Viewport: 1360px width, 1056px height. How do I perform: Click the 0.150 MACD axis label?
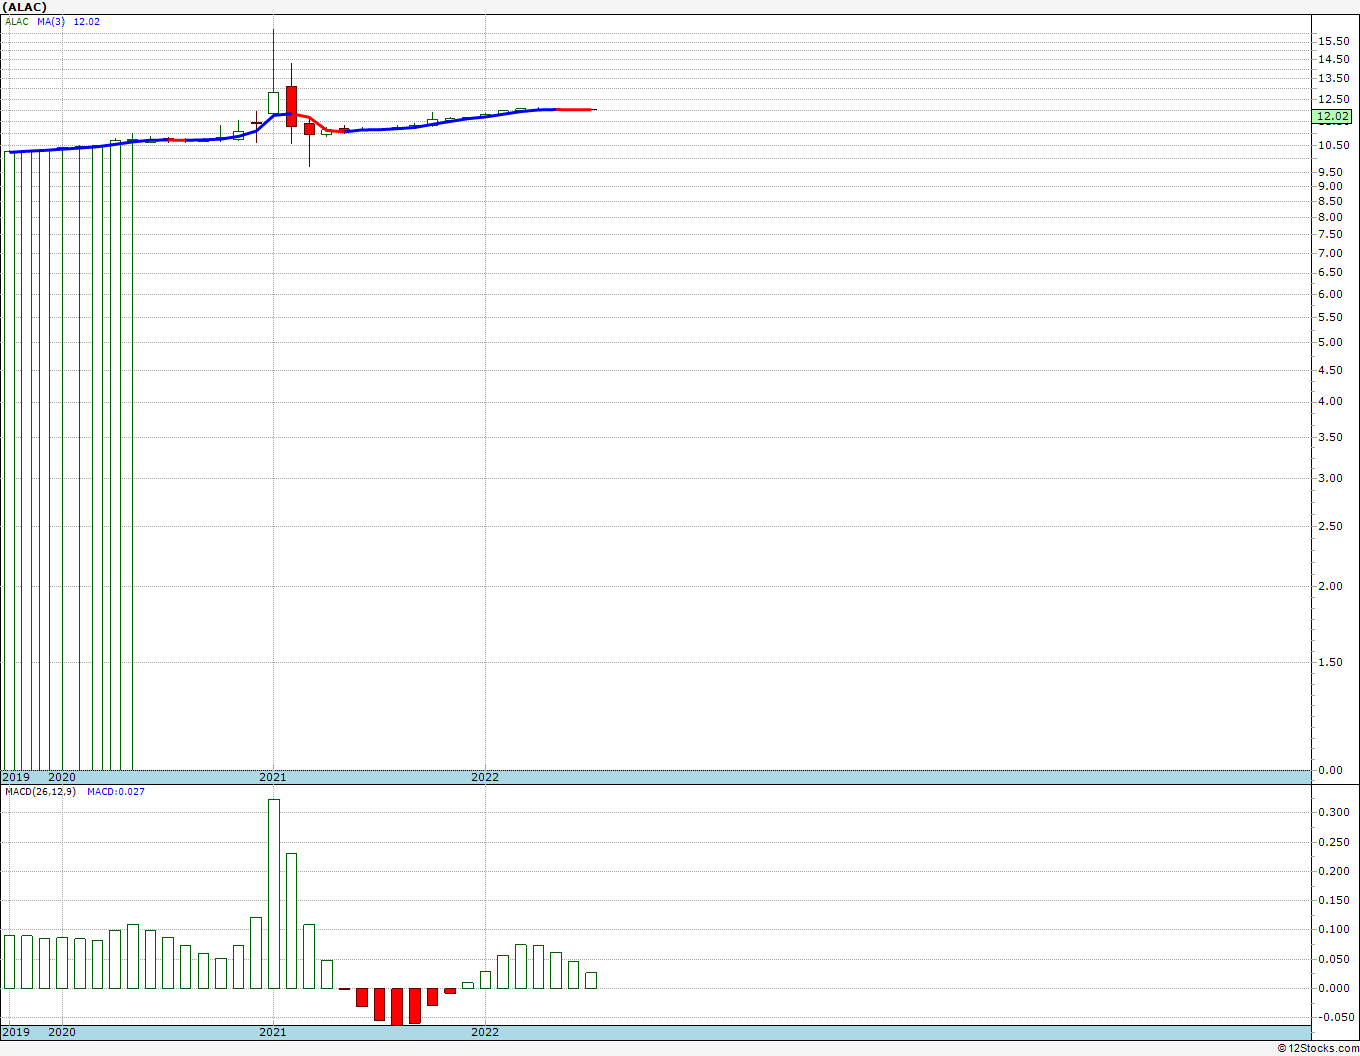pos(1333,900)
